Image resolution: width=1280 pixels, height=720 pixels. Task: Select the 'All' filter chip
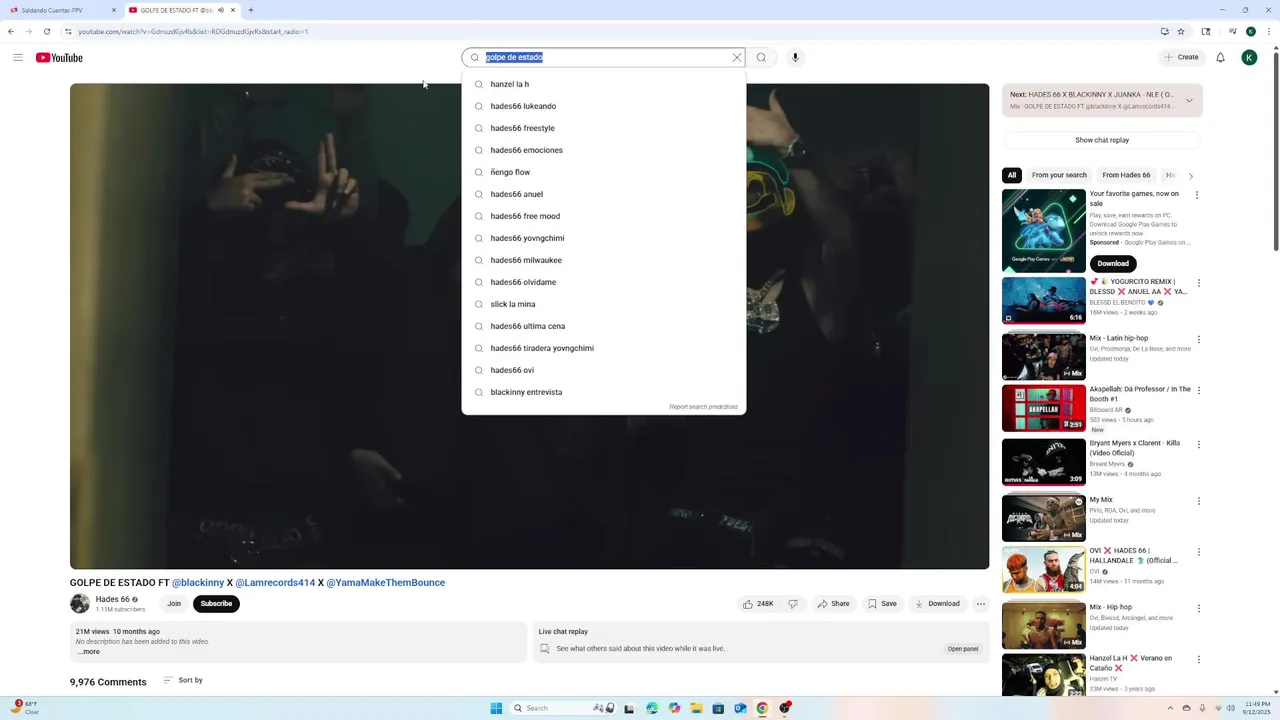(x=1012, y=175)
